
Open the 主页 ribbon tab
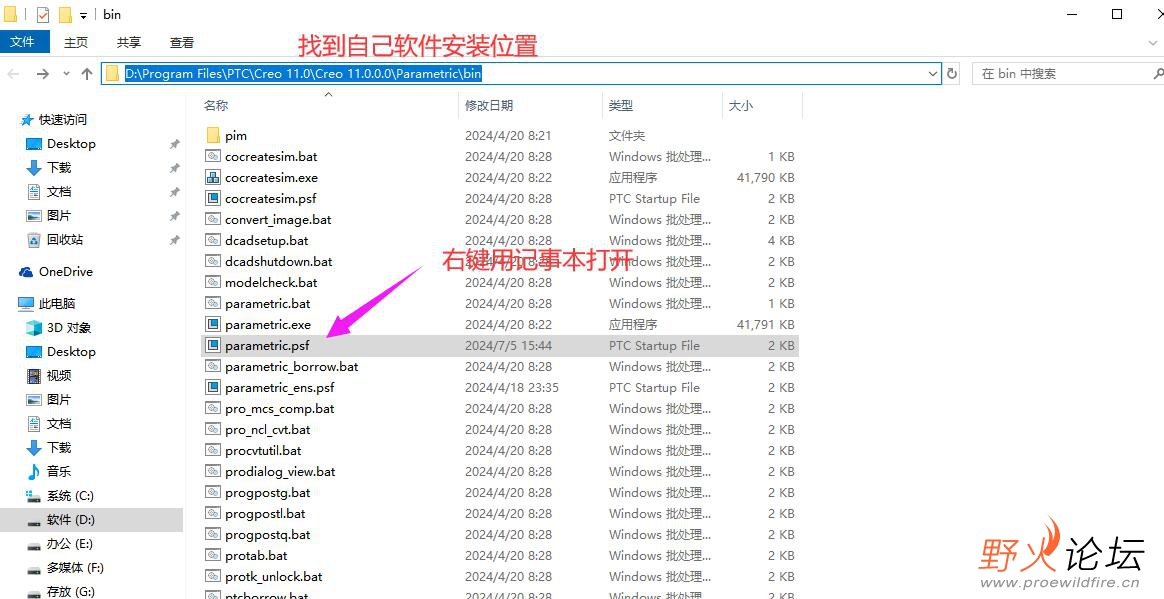tap(76, 42)
